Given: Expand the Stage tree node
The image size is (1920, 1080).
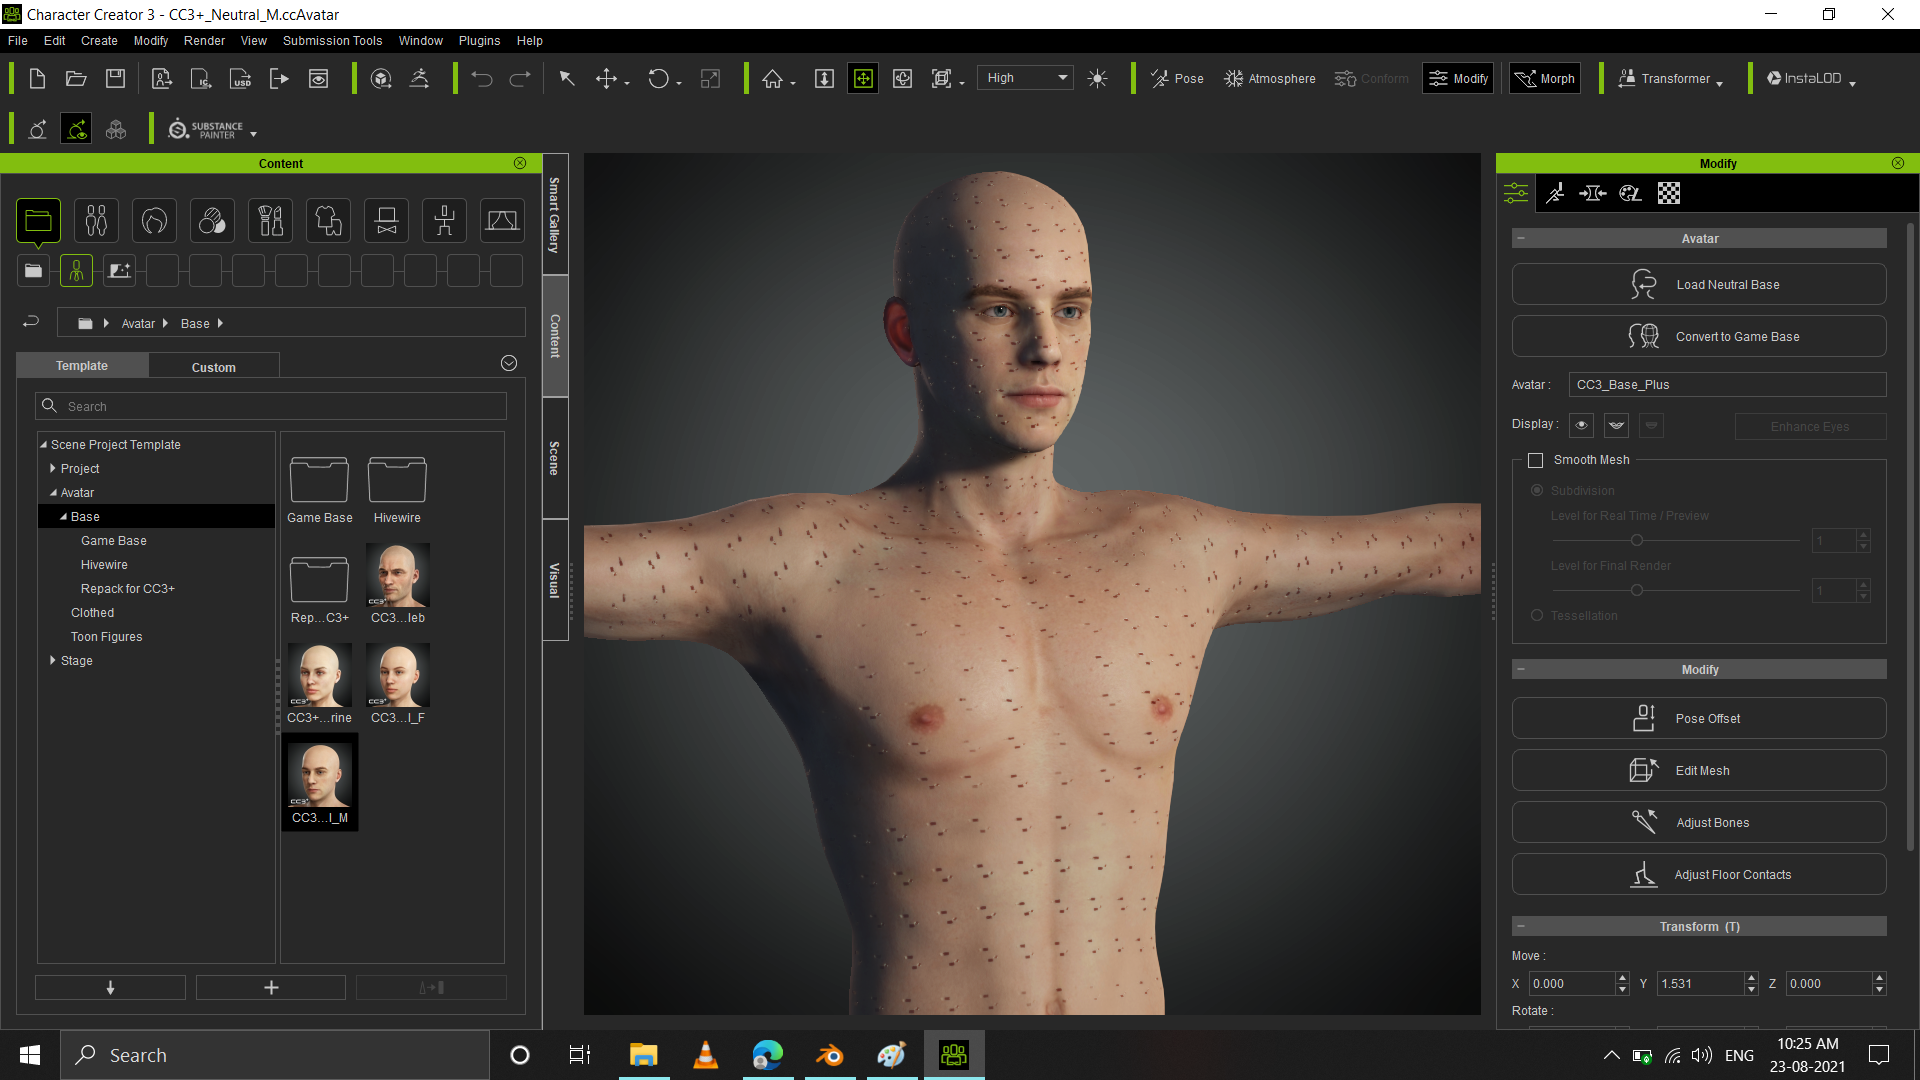Looking at the screenshot, I should pos(53,660).
